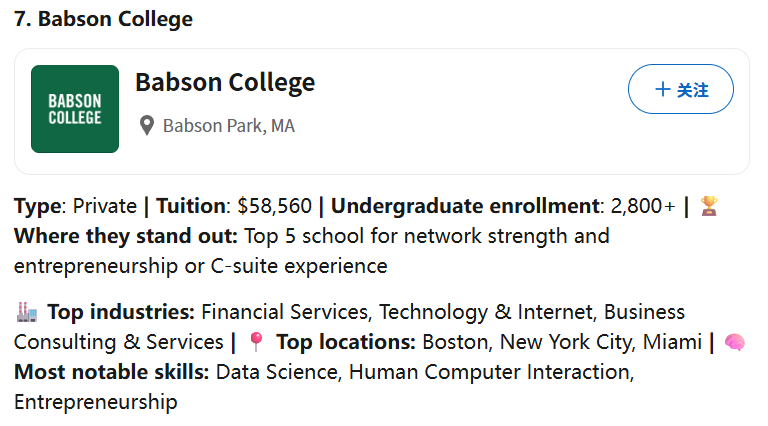The height and width of the screenshot is (426, 768).
Task: Click the red pushpin emoji icon
Action: [x=256, y=342]
